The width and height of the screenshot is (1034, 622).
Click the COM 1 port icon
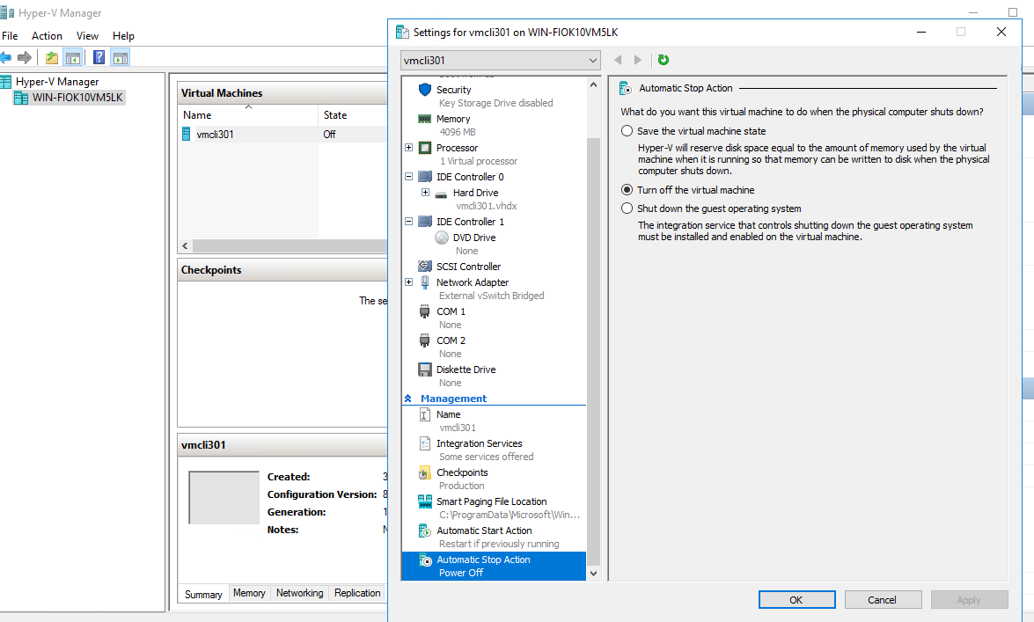pos(425,311)
